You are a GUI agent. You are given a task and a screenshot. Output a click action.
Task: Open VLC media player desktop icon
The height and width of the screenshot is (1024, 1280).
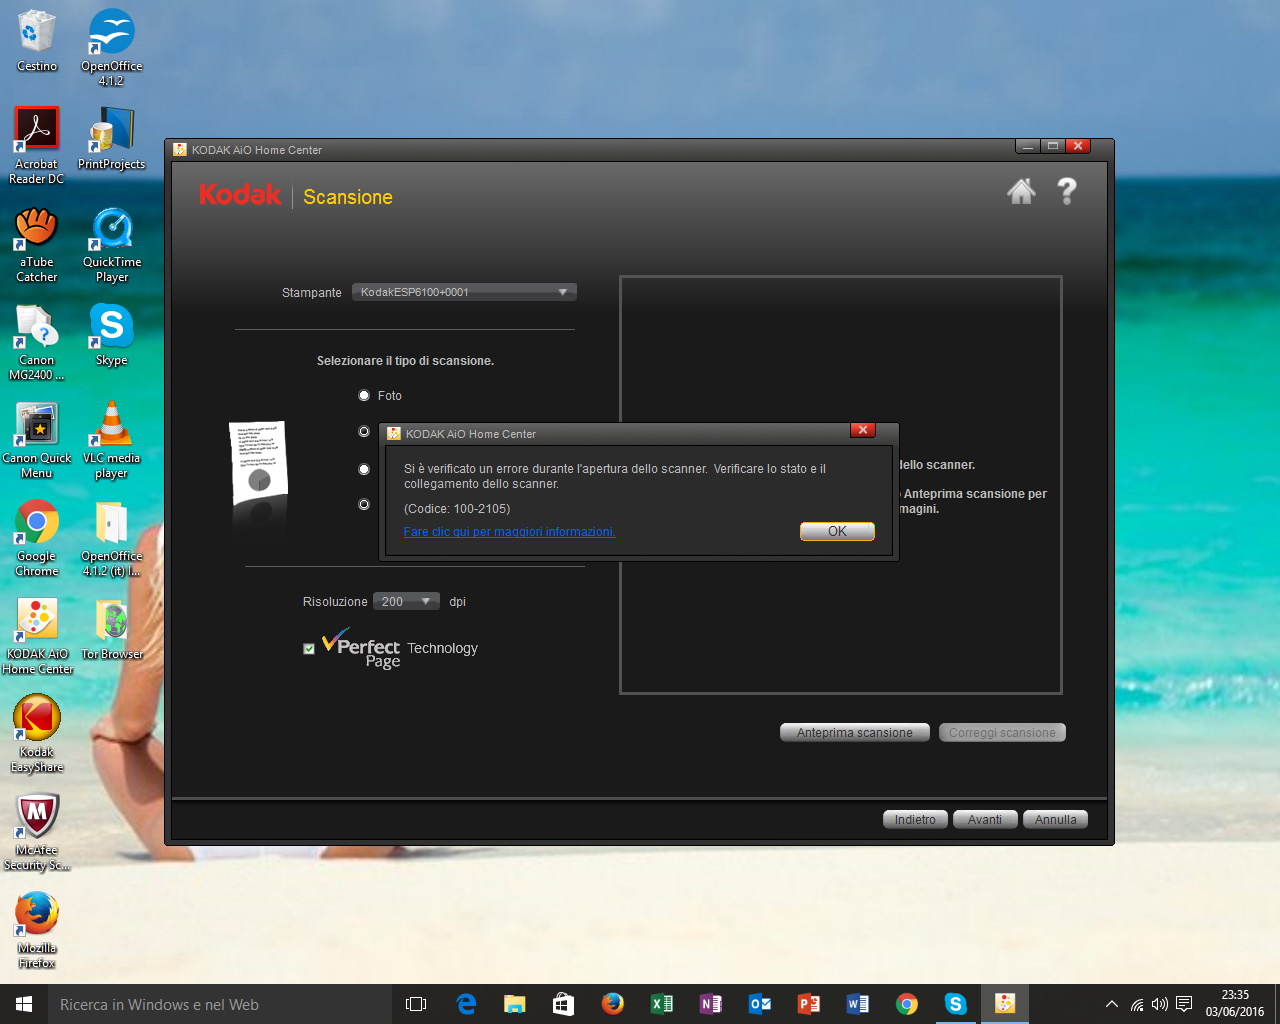coord(112,439)
